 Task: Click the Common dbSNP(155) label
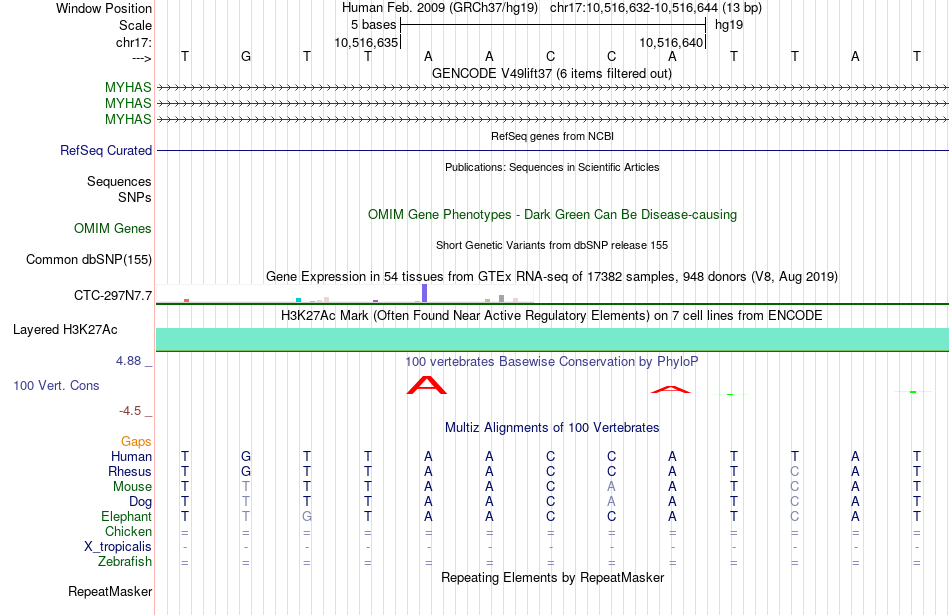pos(88,259)
